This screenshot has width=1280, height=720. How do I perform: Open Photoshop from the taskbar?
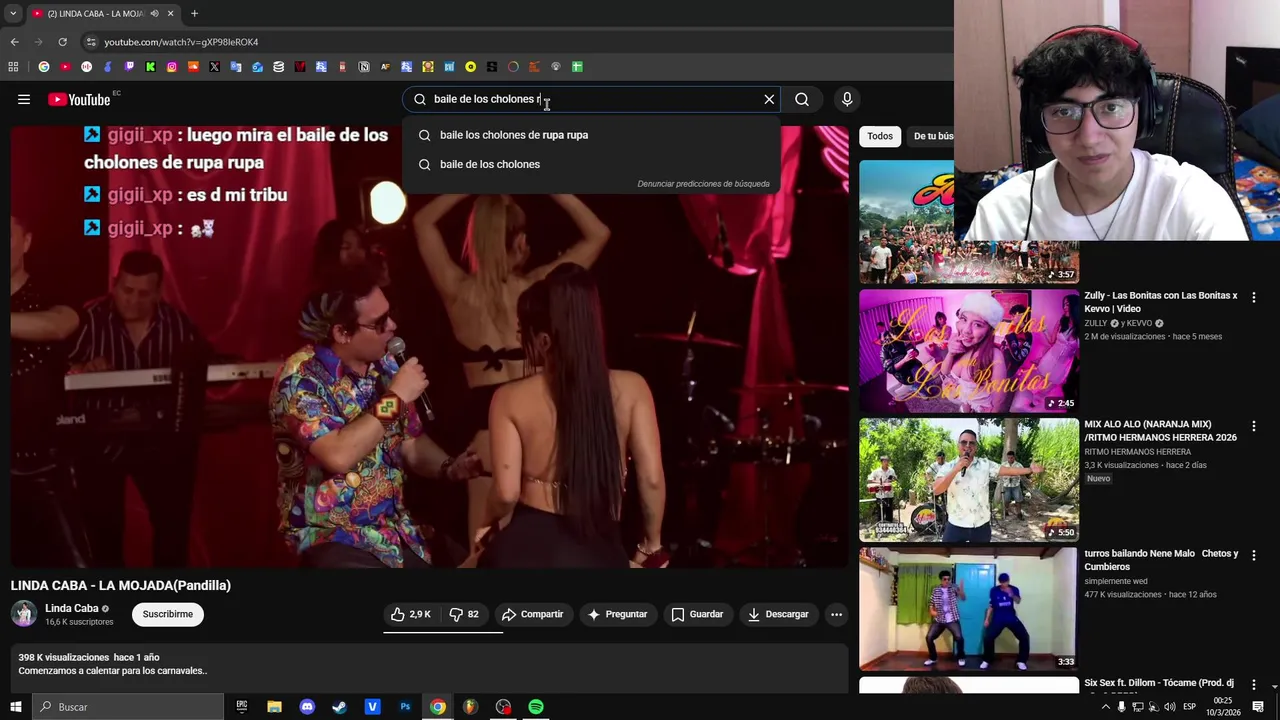(405, 707)
